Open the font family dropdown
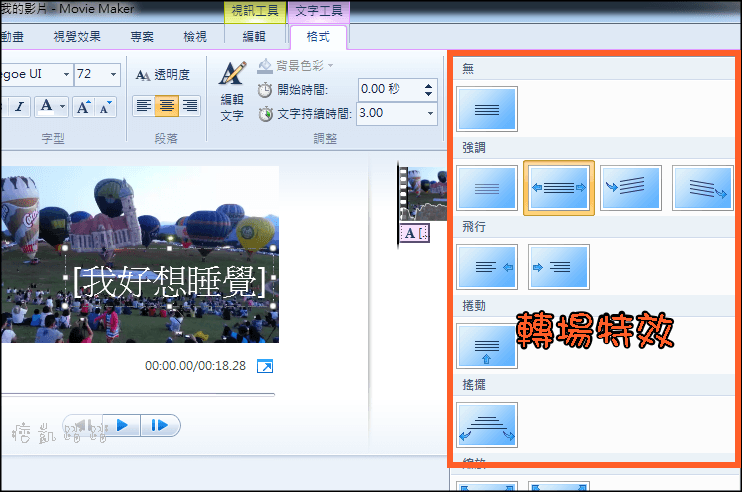This screenshot has width=742, height=492. [66, 74]
